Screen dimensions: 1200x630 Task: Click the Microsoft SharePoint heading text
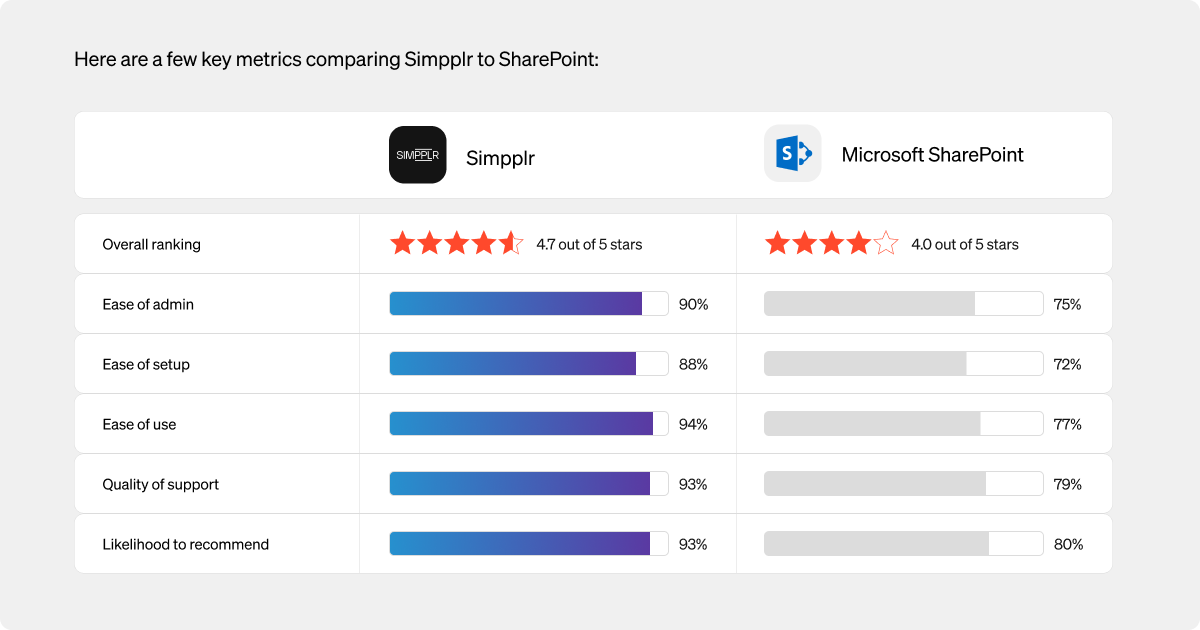pyautogui.click(x=933, y=155)
